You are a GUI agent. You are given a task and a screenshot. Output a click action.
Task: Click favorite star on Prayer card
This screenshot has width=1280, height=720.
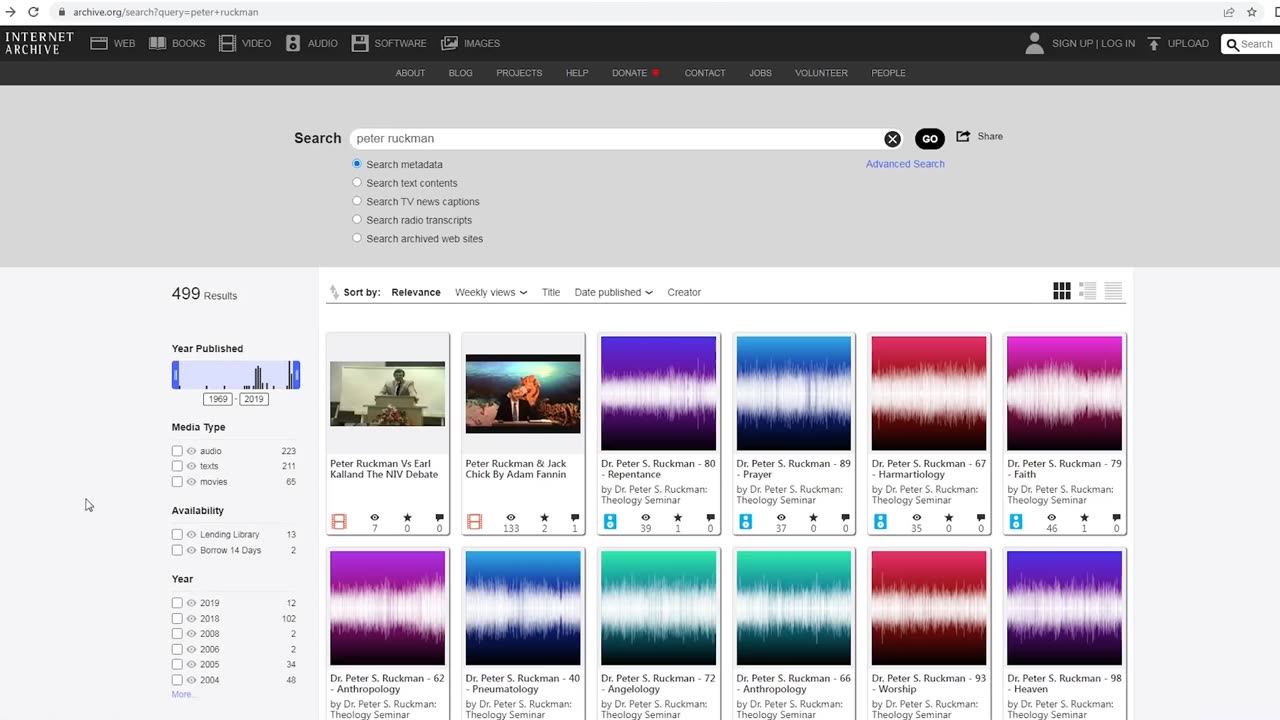813,518
